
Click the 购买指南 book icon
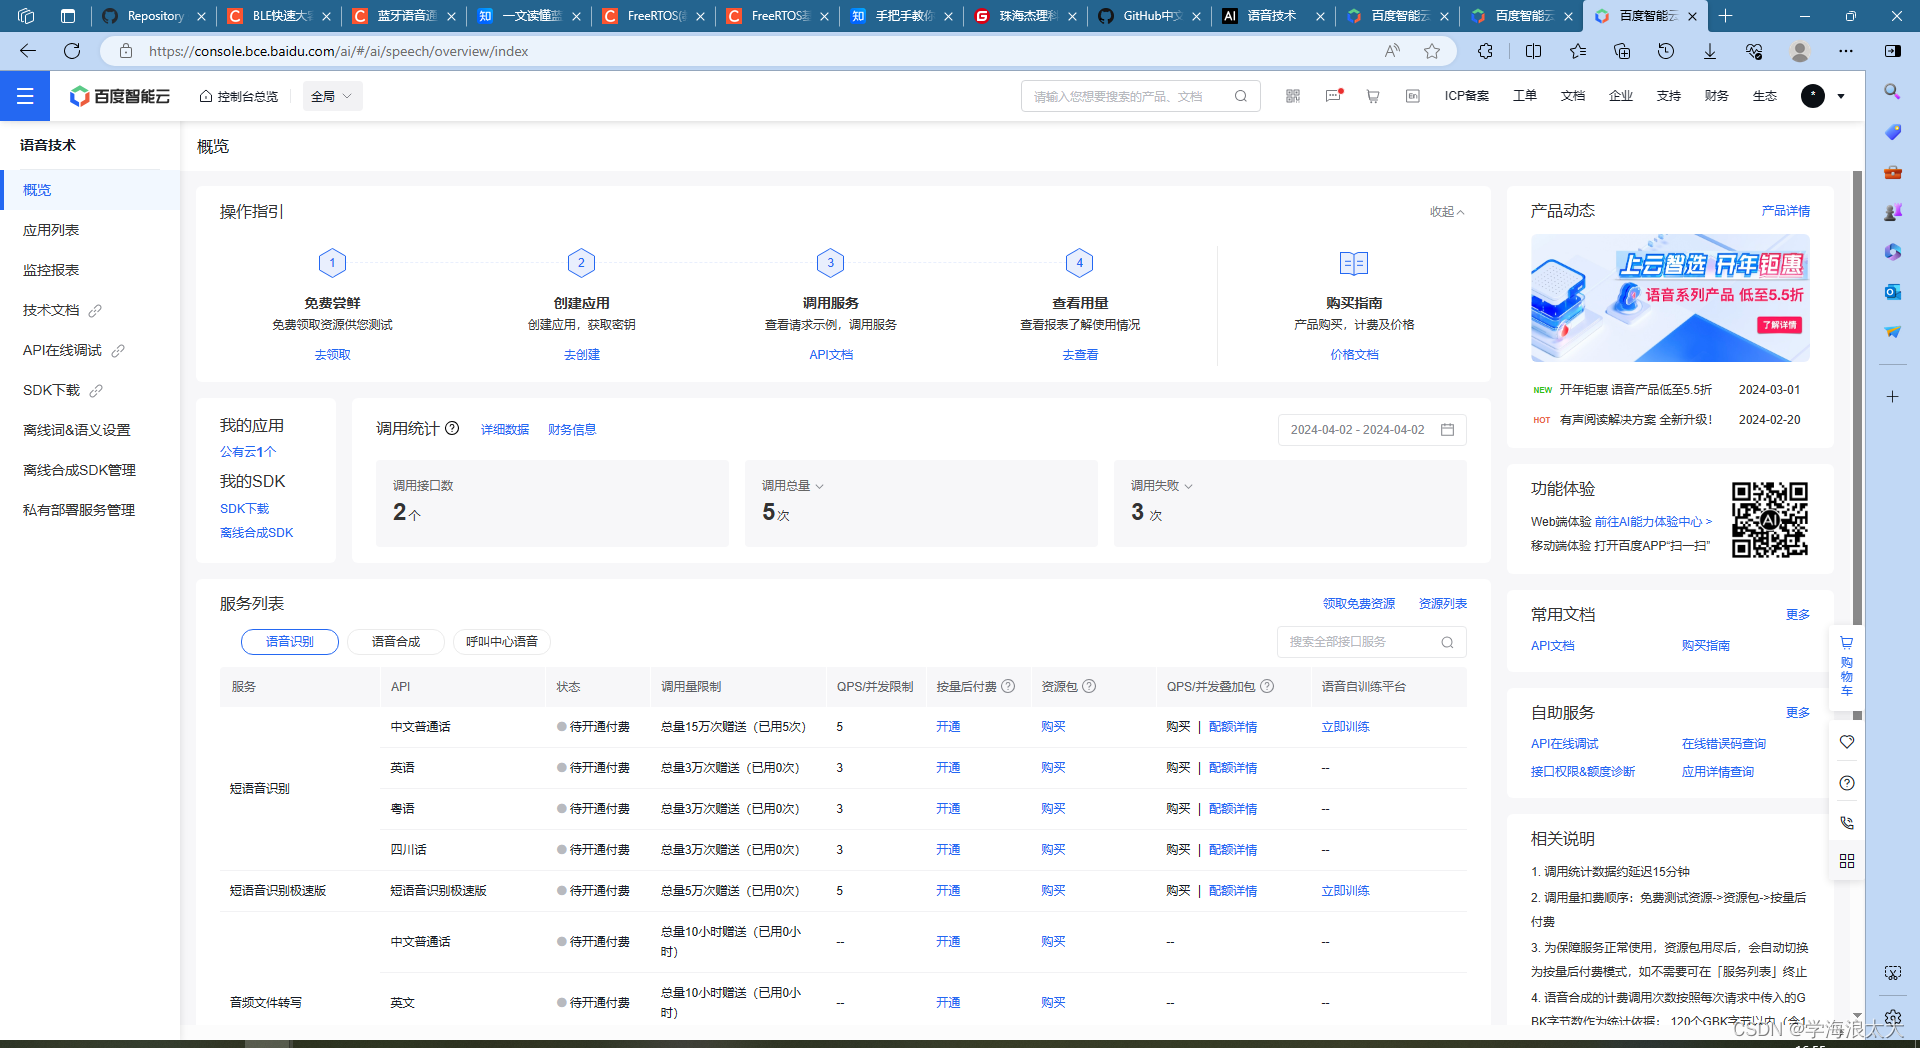pyautogui.click(x=1354, y=263)
